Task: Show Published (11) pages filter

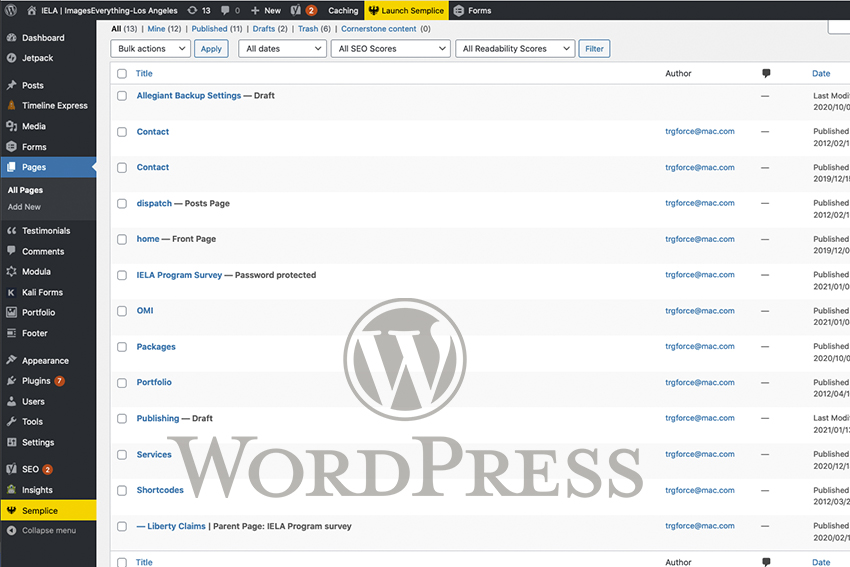Action: coord(217,29)
